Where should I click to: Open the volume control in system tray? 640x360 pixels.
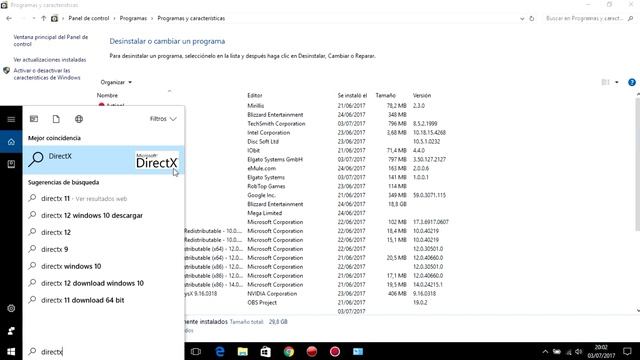(578, 351)
